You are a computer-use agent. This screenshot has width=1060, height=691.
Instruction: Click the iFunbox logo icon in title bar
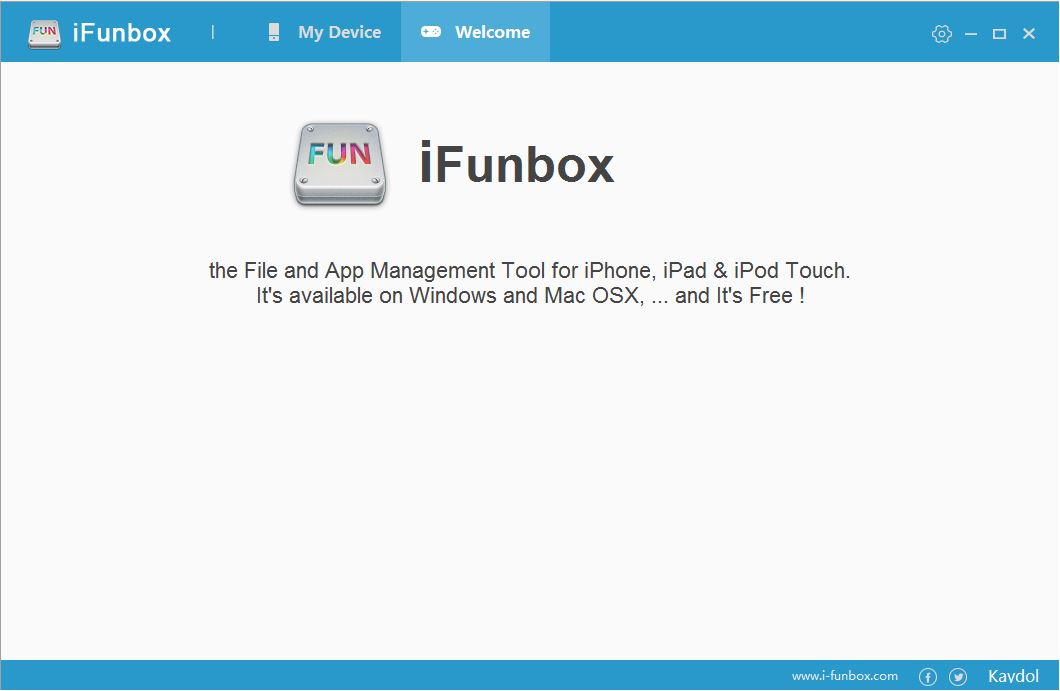(45, 33)
